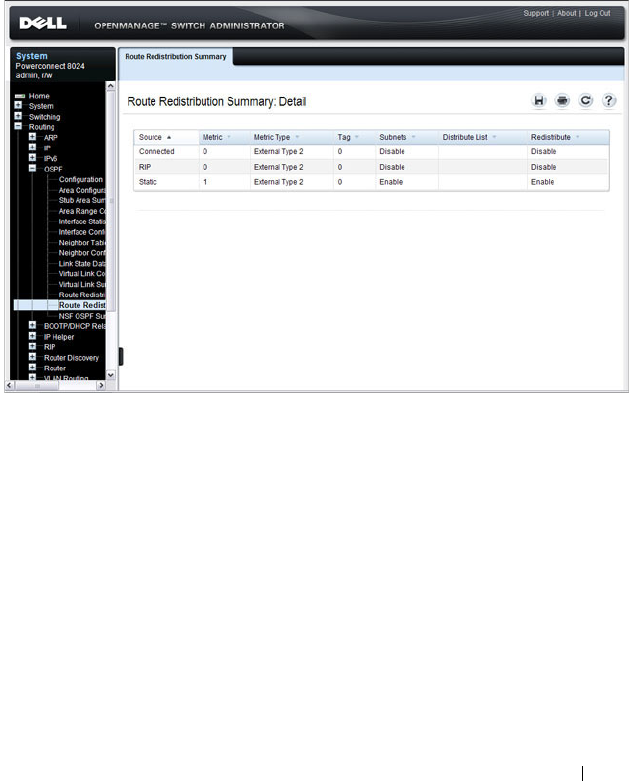
Task: Expand the Router Discovery node
Action: (x=32, y=357)
